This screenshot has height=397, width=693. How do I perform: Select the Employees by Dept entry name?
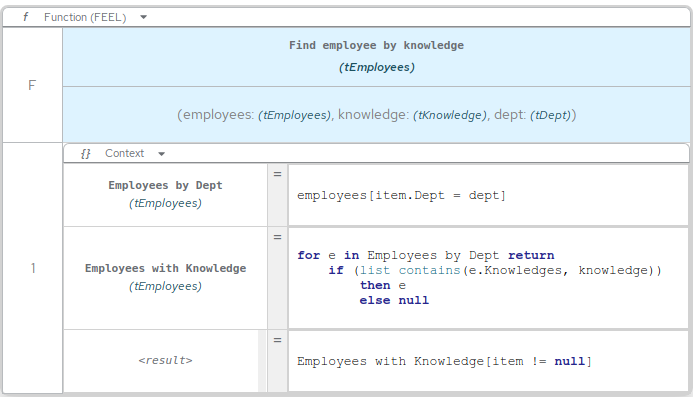coord(165,185)
